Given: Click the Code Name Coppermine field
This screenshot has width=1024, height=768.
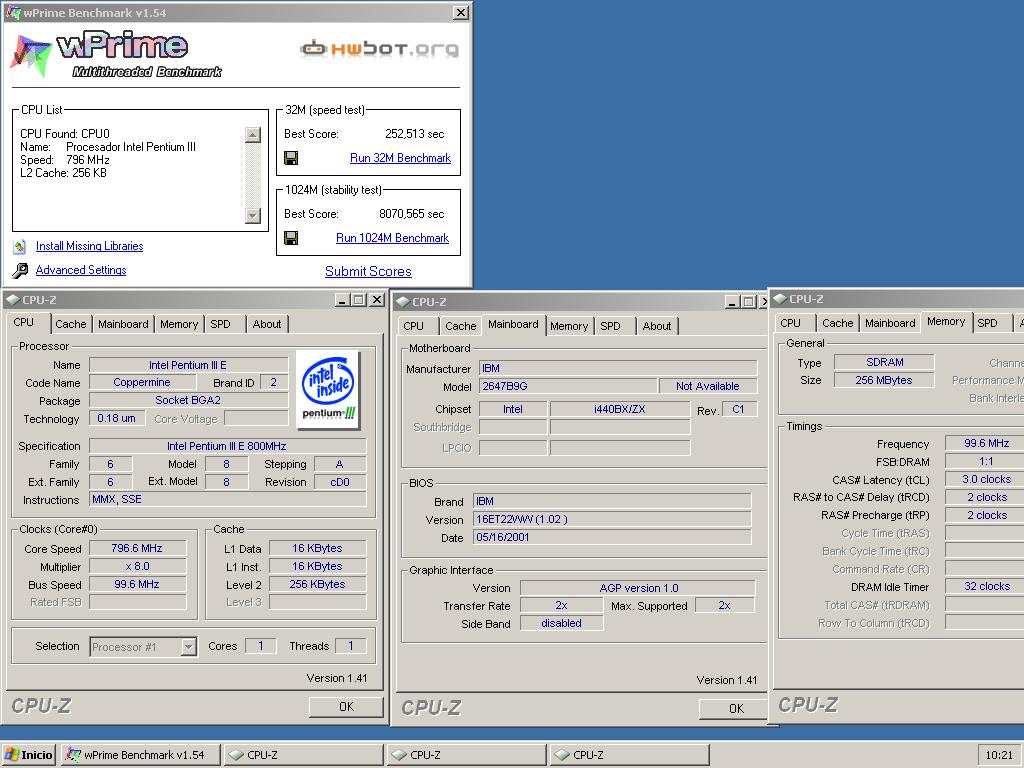Looking at the screenshot, I should pos(142,383).
